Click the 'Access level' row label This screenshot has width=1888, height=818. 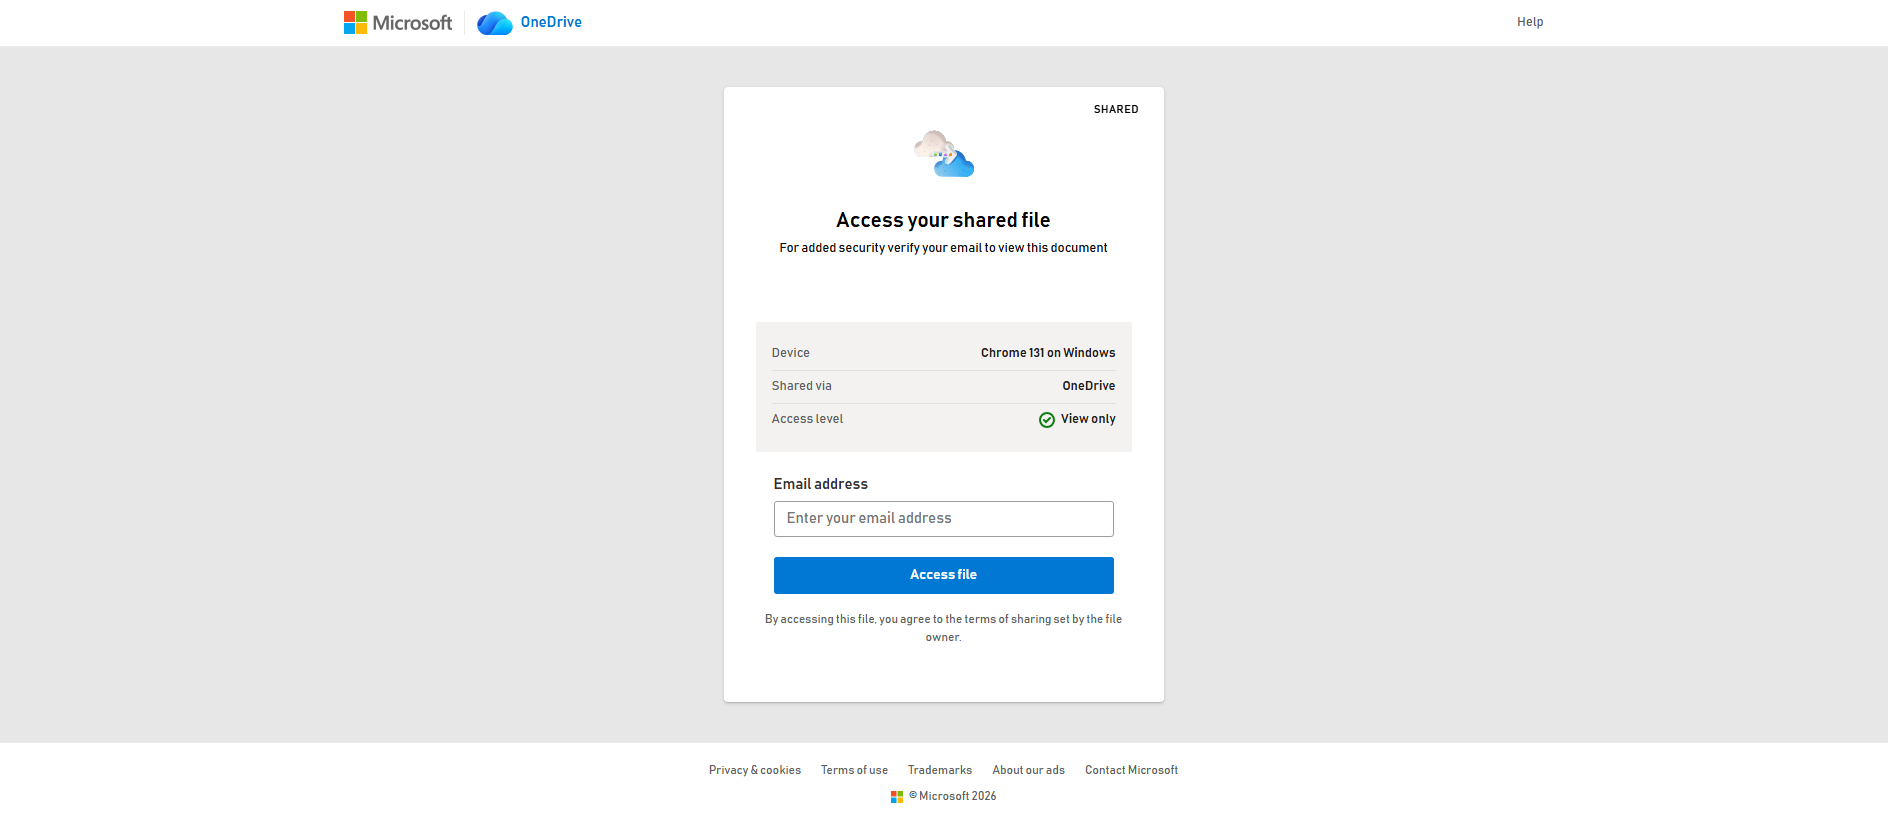pyautogui.click(x=808, y=419)
